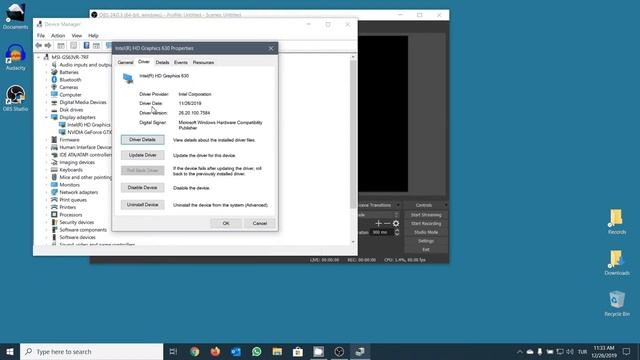
Task: Select Intel(R) HD Graphics tree item
Action: click(x=89, y=125)
